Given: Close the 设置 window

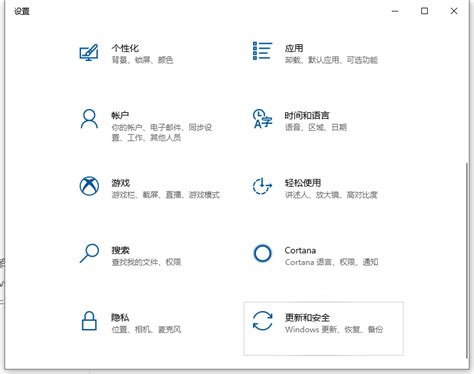Looking at the screenshot, I should click(454, 11).
